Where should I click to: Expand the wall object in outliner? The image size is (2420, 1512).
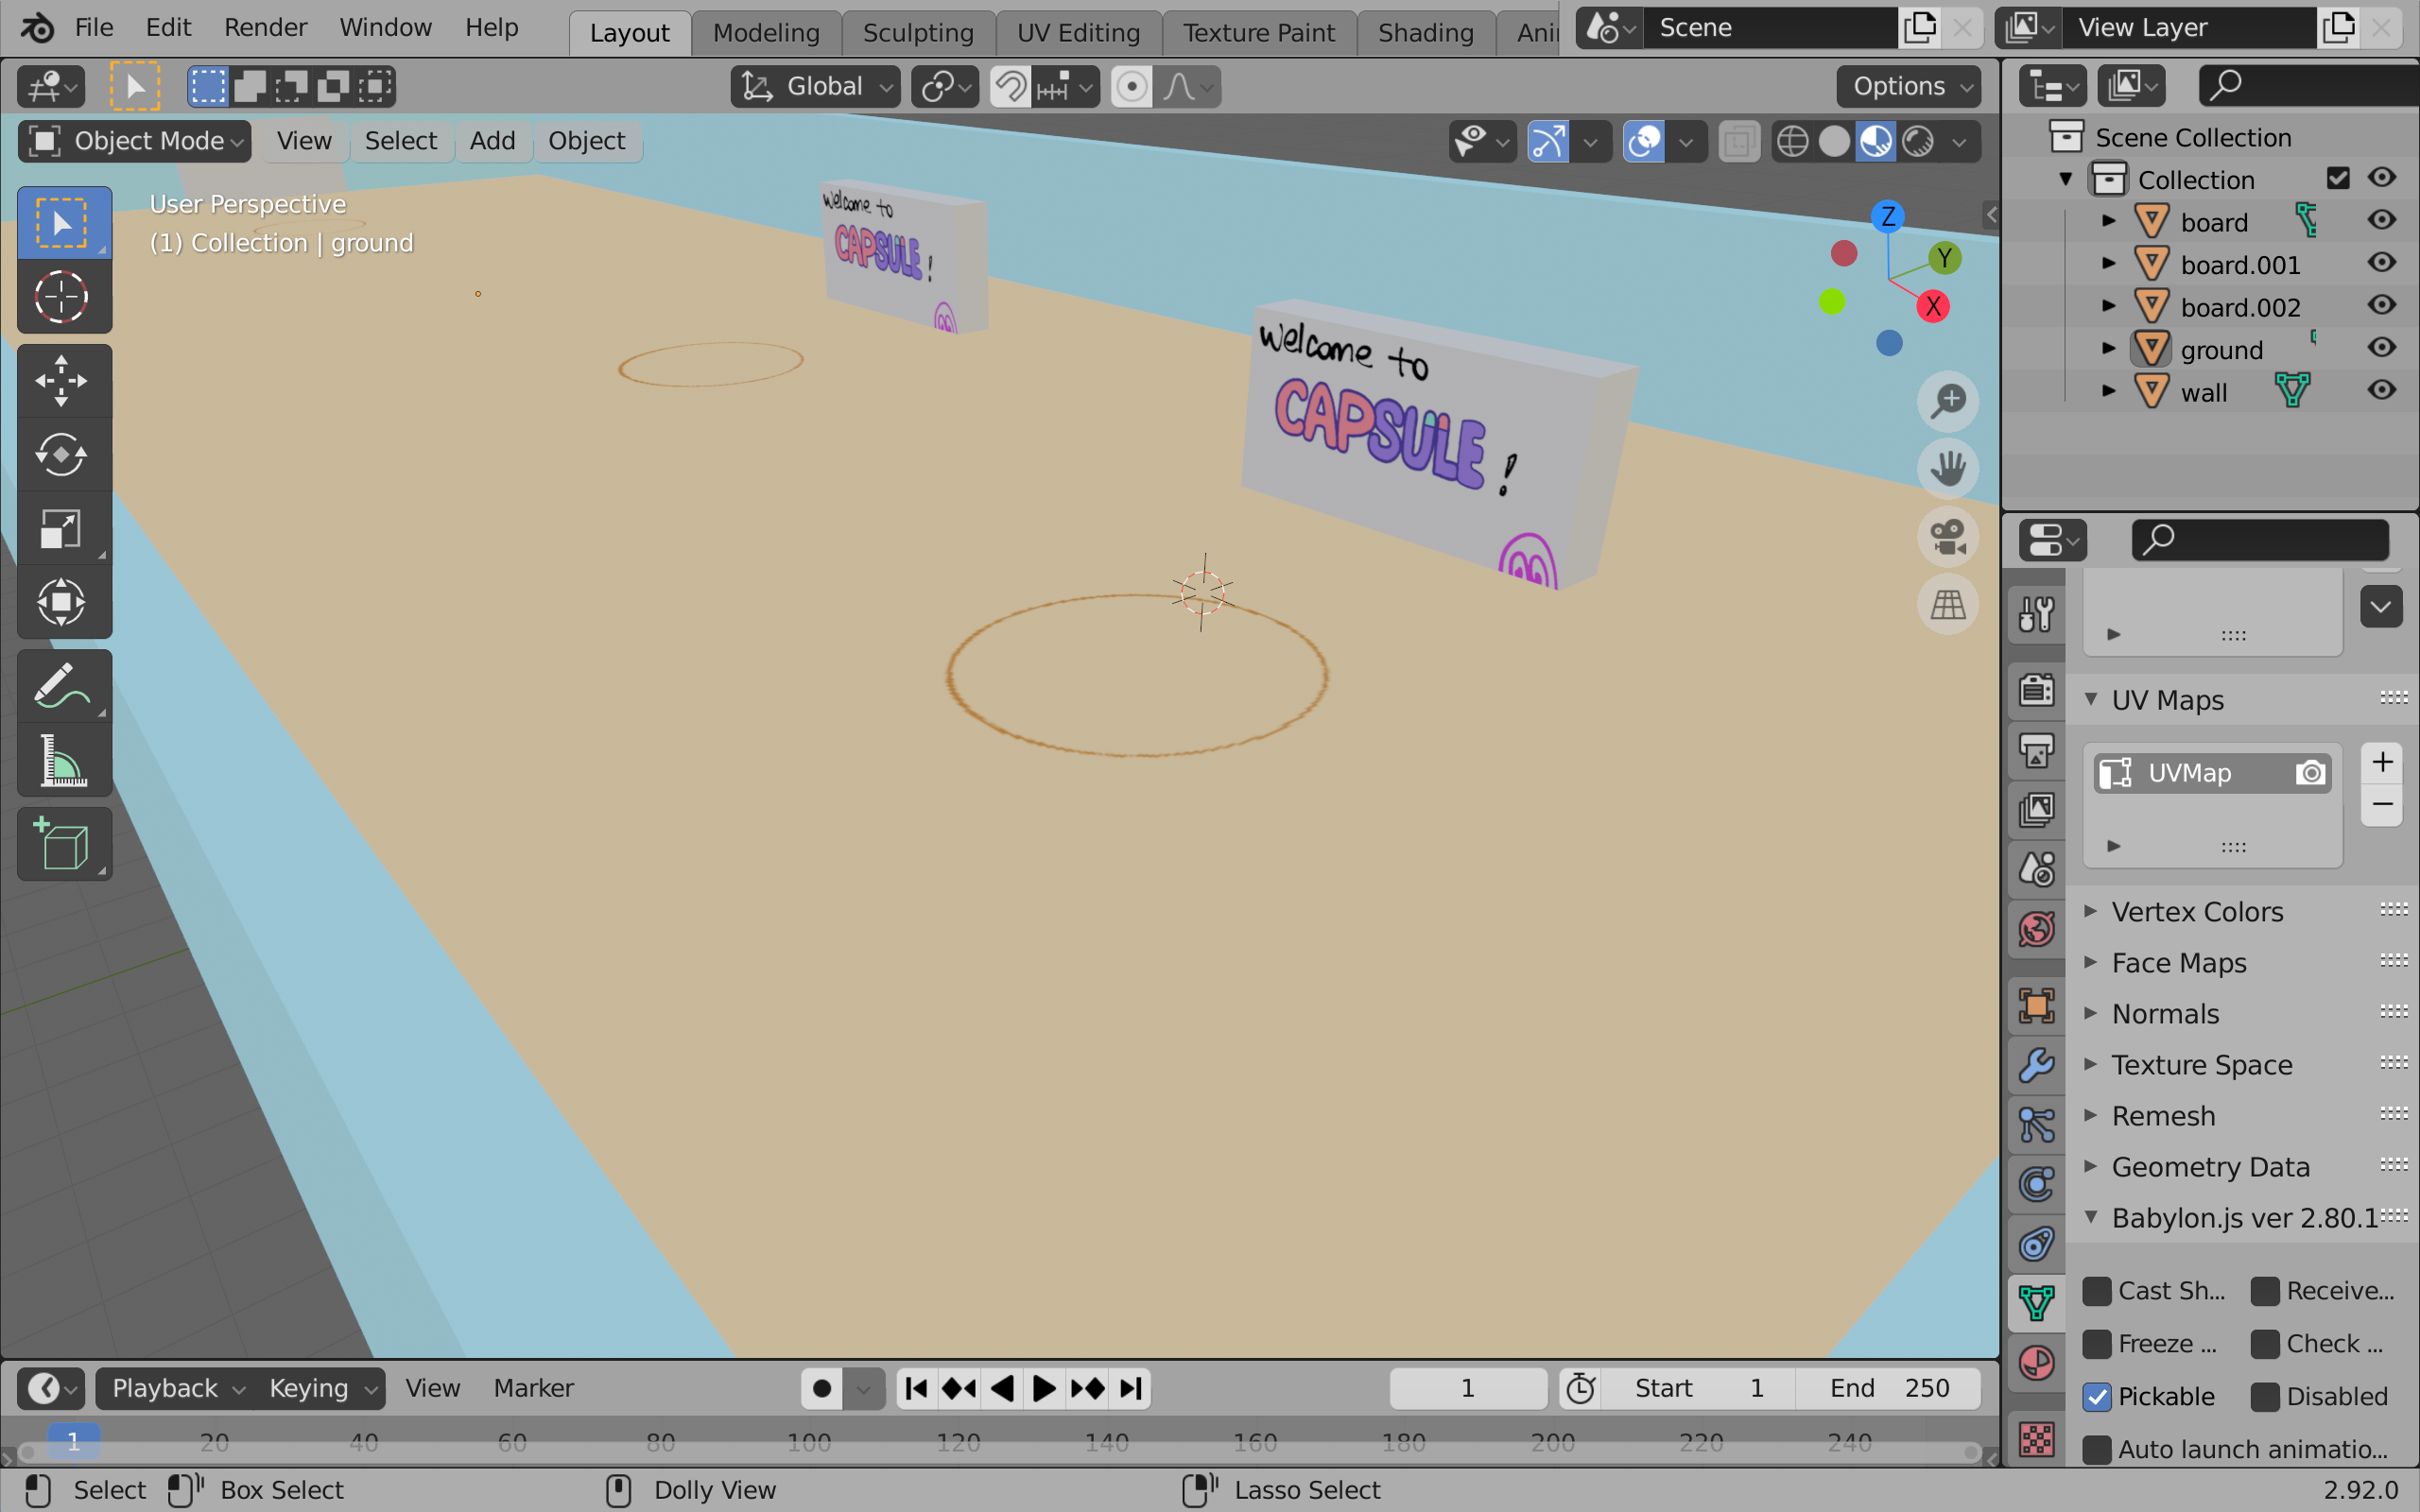2109,391
